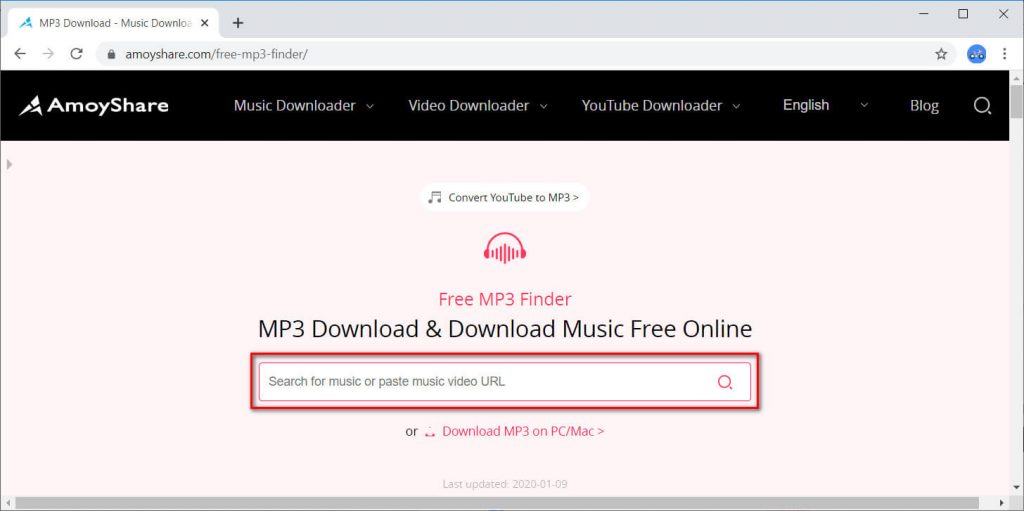Click MP3 Download & Download Music Free Online heading
The image size is (1024, 511).
tap(505, 329)
